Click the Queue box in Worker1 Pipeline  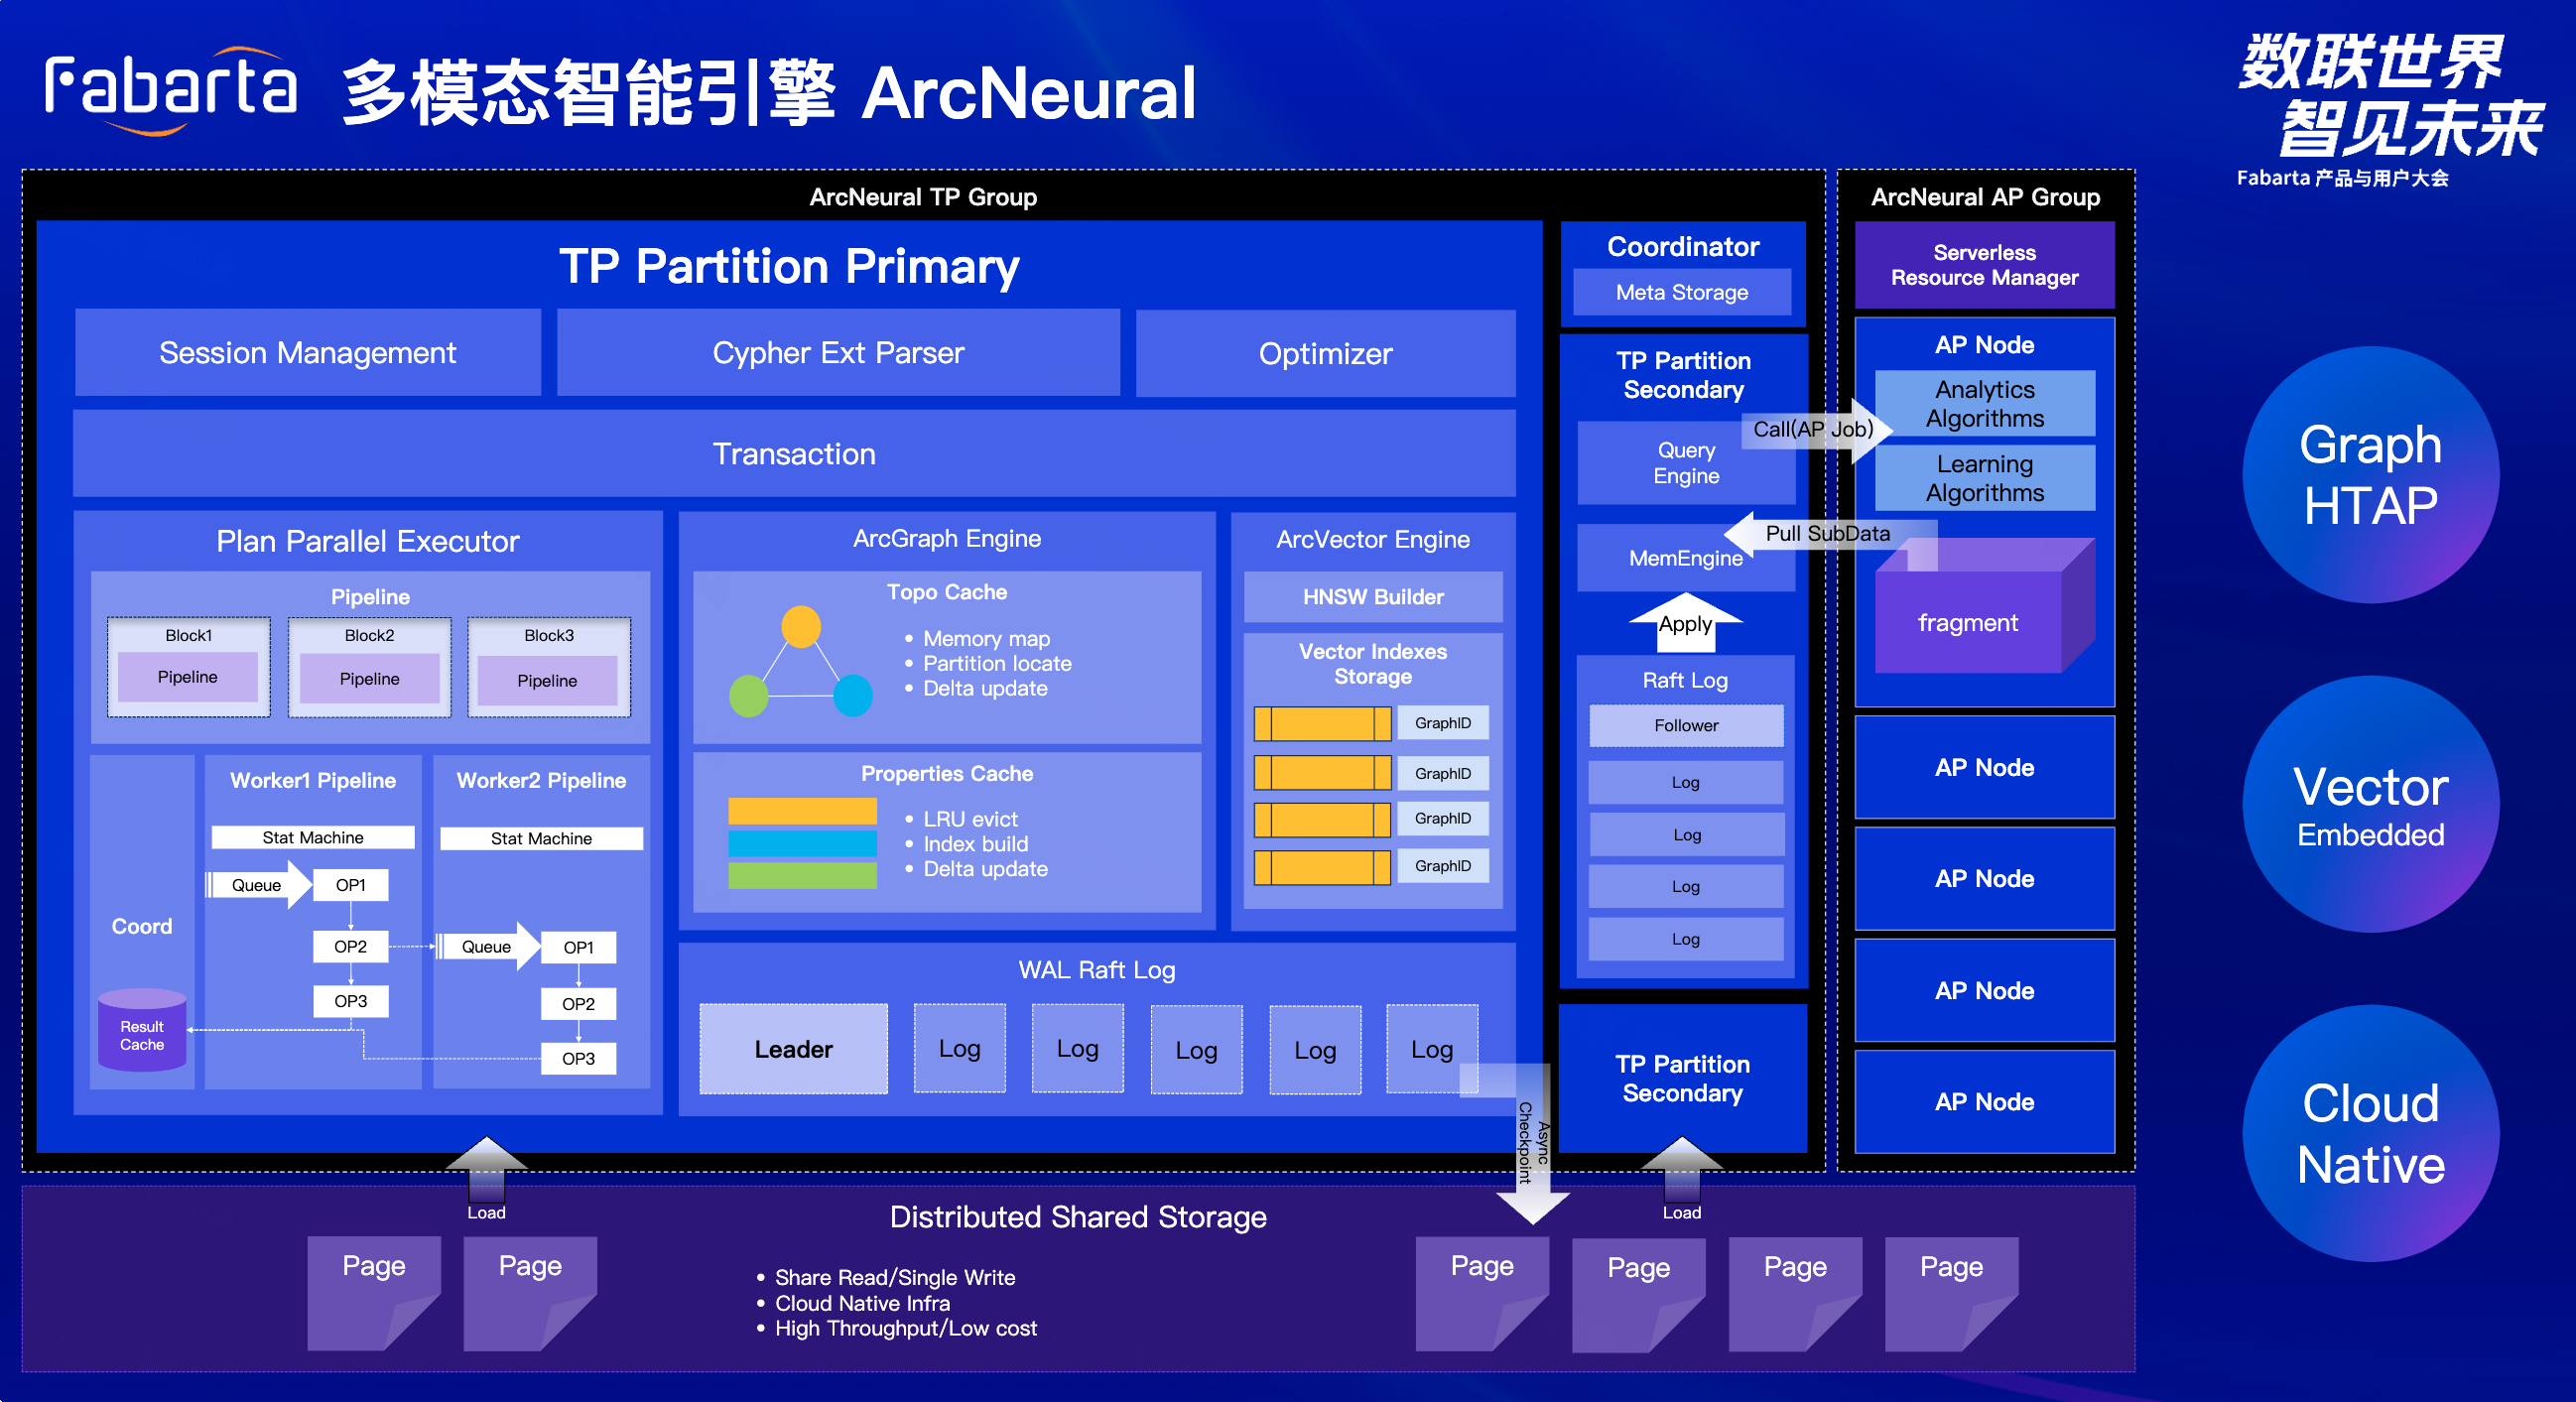(x=257, y=885)
